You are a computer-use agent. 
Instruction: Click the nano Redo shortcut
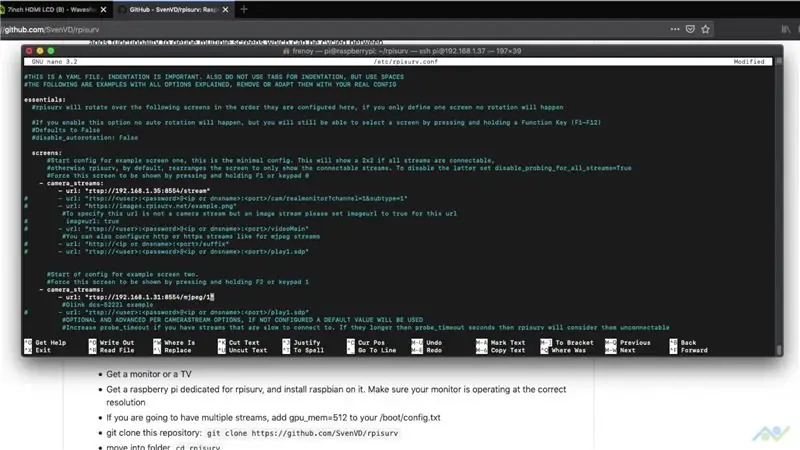click(428, 351)
